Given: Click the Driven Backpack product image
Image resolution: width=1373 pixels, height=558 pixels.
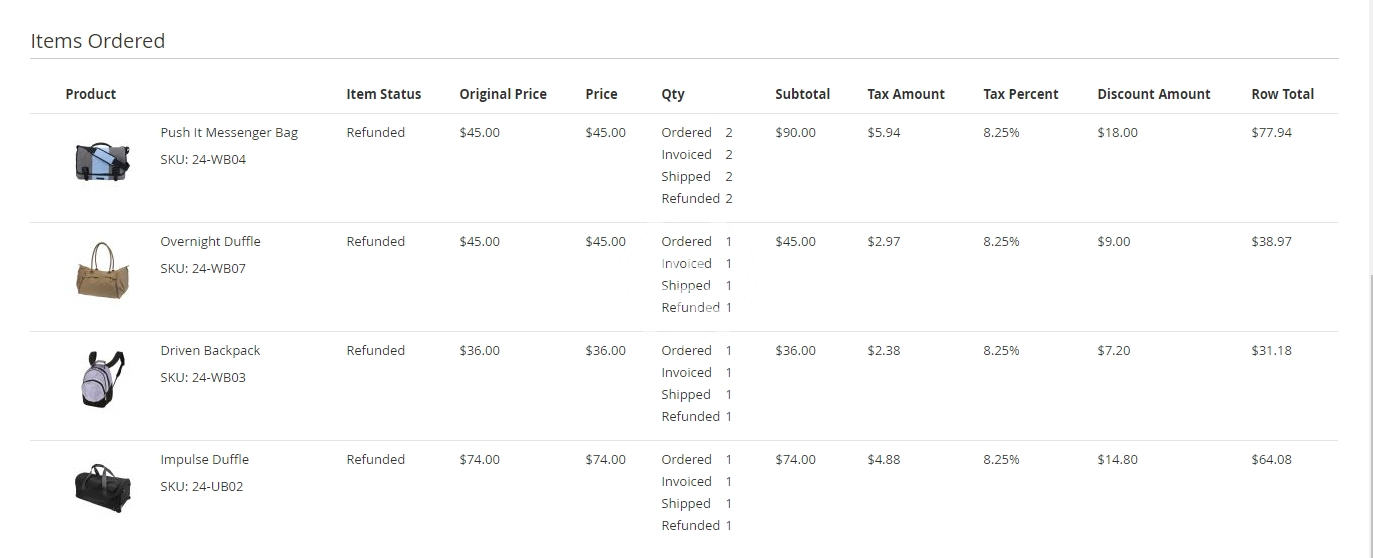Looking at the screenshot, I should pos(103,379).
